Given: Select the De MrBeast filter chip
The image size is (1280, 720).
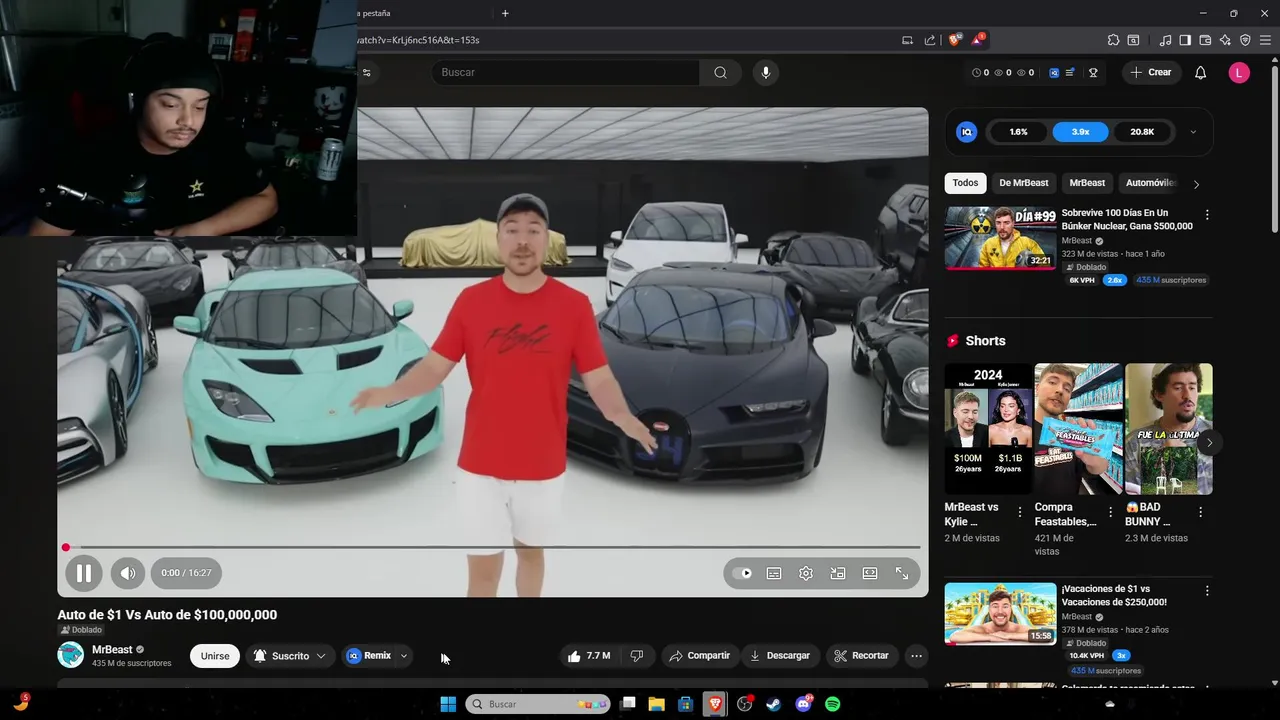Looking at the screenshot, I should (x=1024, y=183).
